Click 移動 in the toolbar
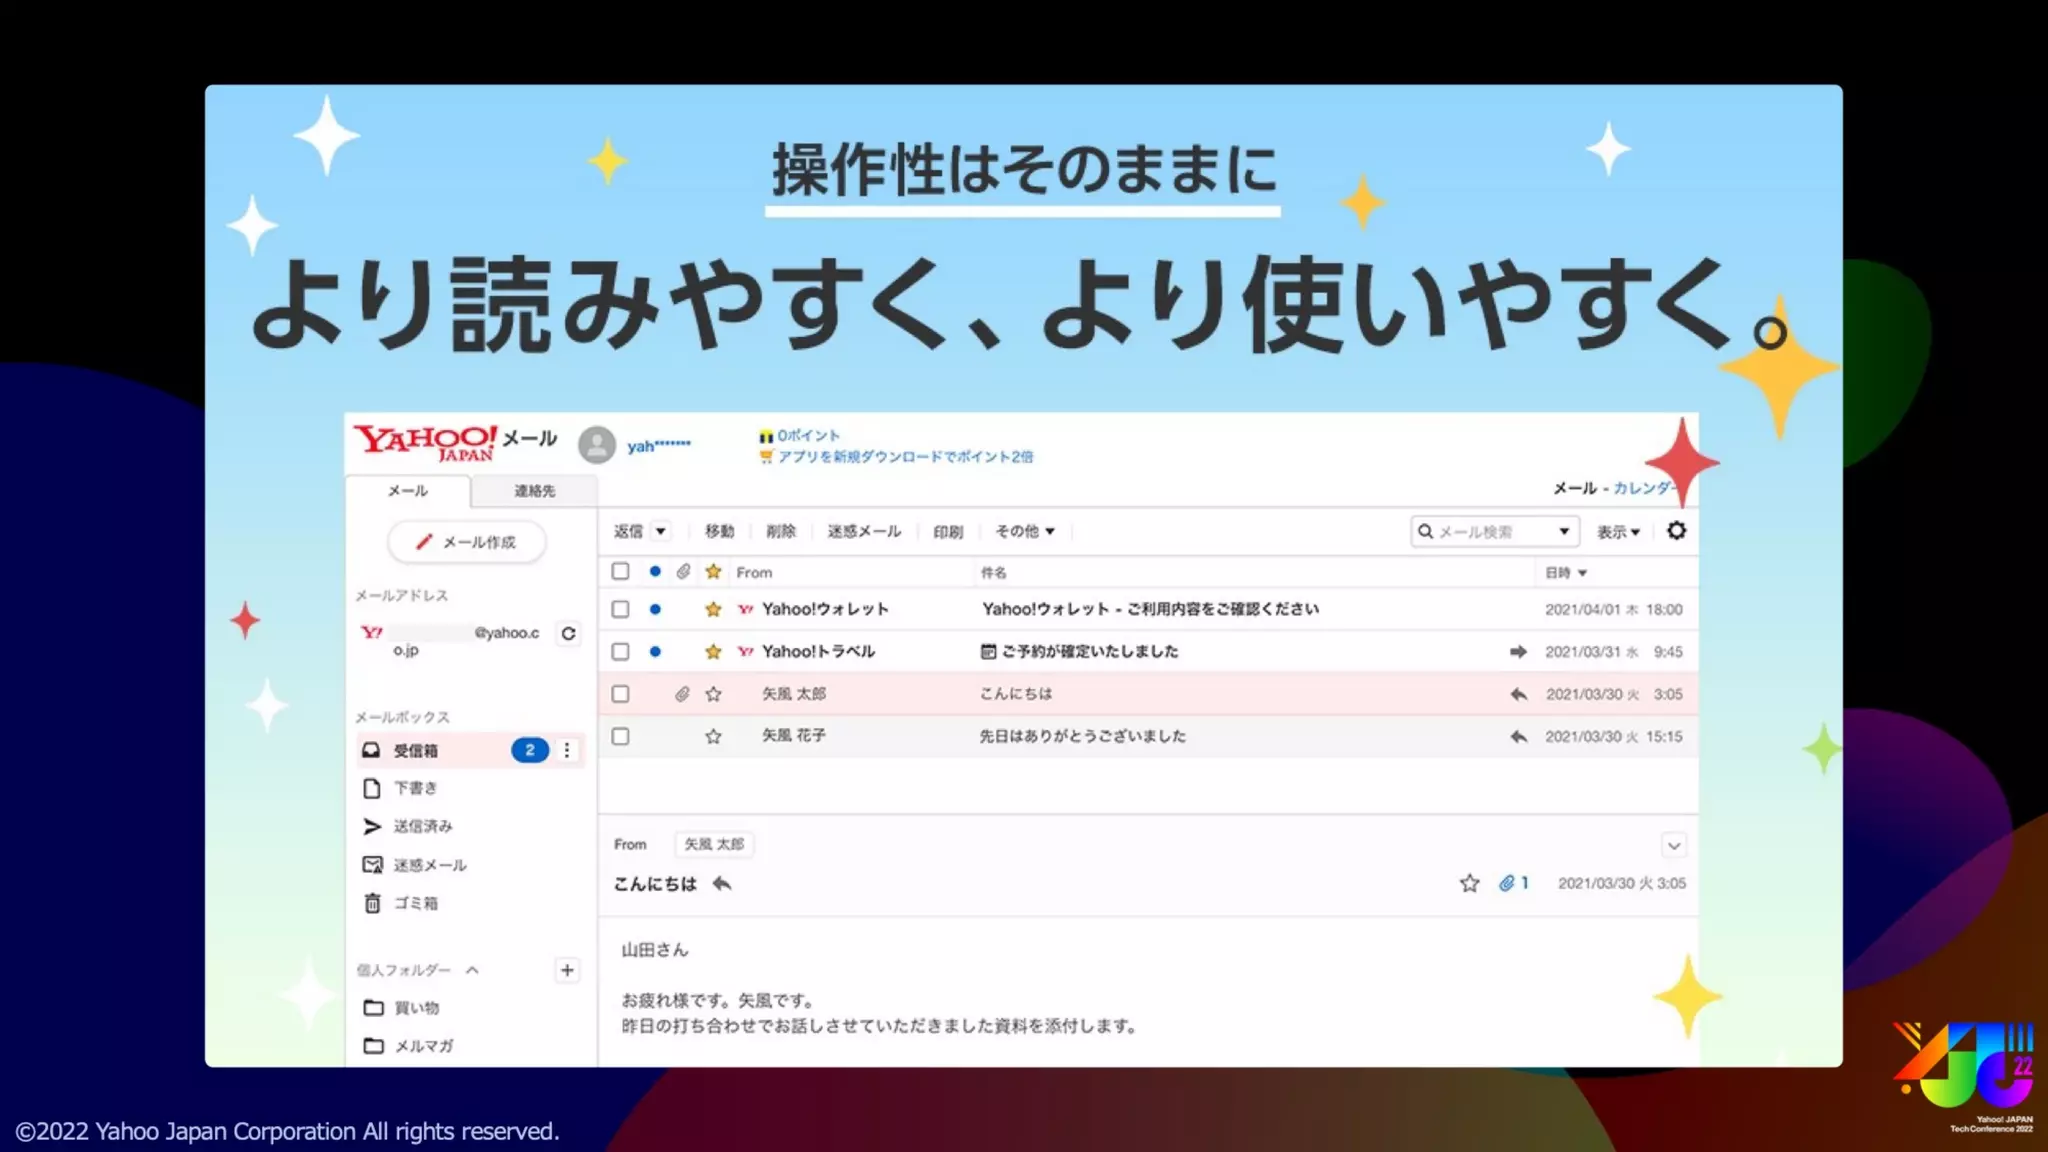Image resolution: width=2048 pixels, height=1152 pixels. 720,531
